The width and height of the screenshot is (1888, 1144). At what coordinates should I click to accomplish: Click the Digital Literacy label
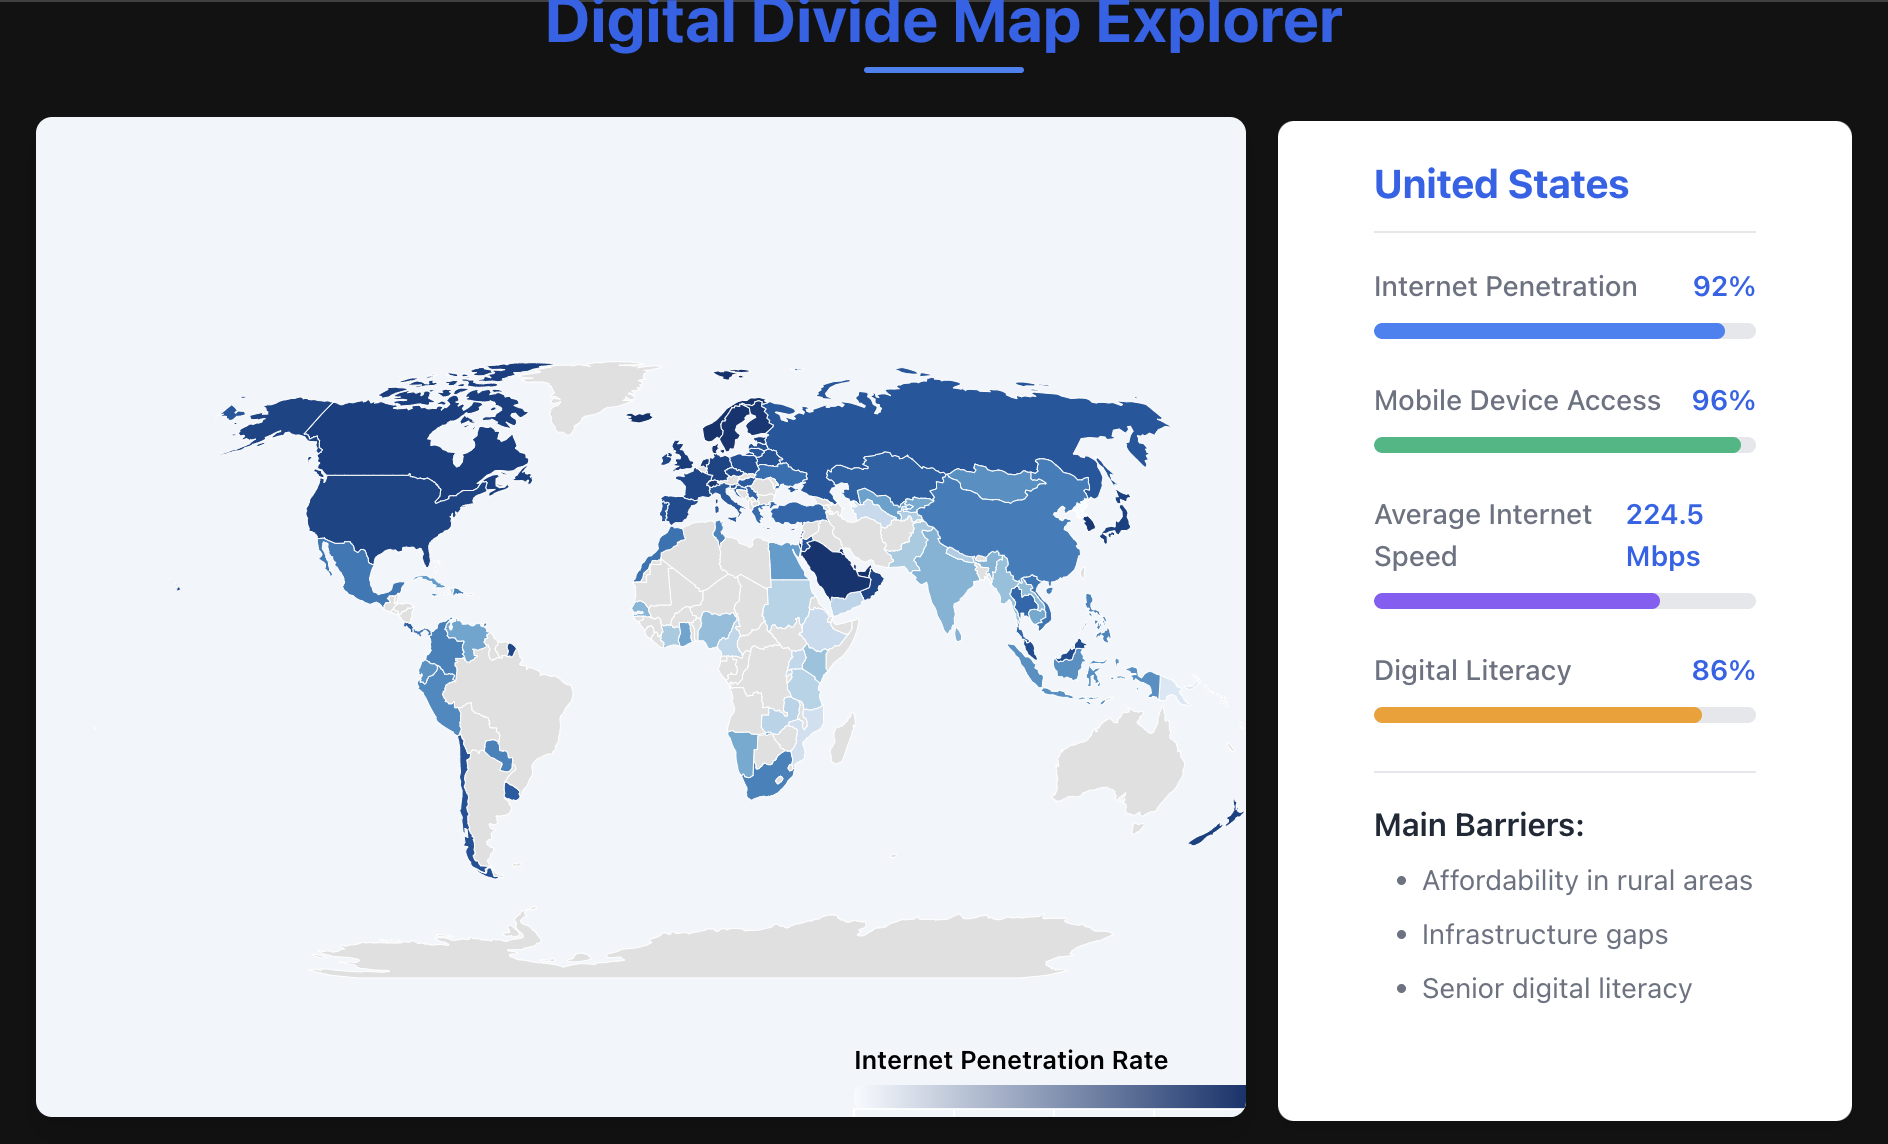click(1472, 671)
